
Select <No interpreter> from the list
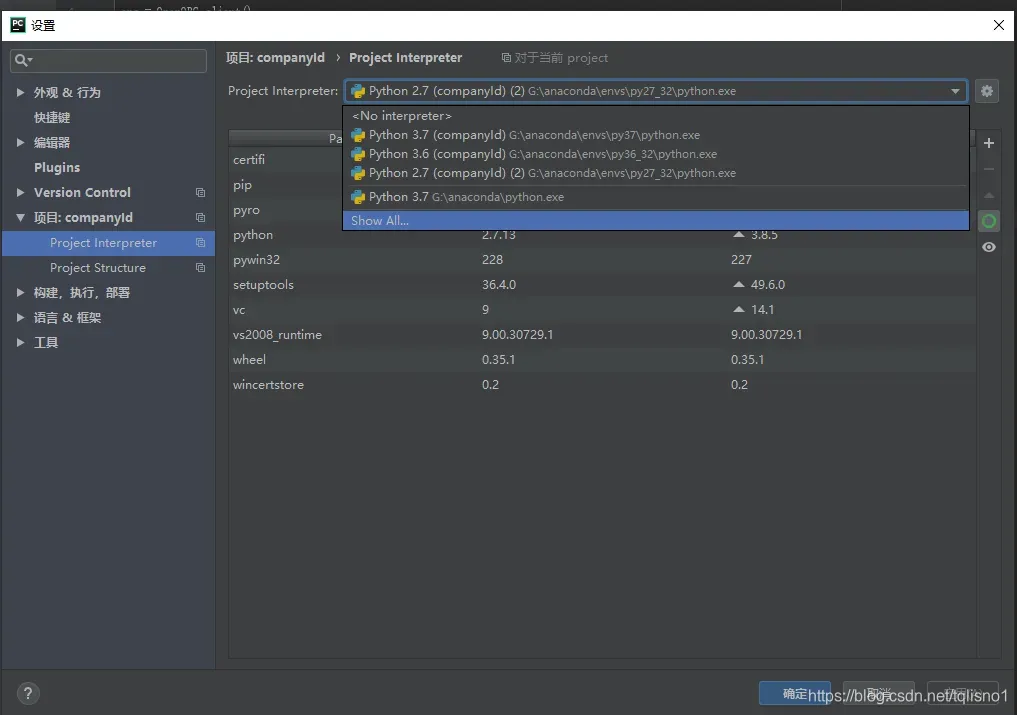(656, 116)
